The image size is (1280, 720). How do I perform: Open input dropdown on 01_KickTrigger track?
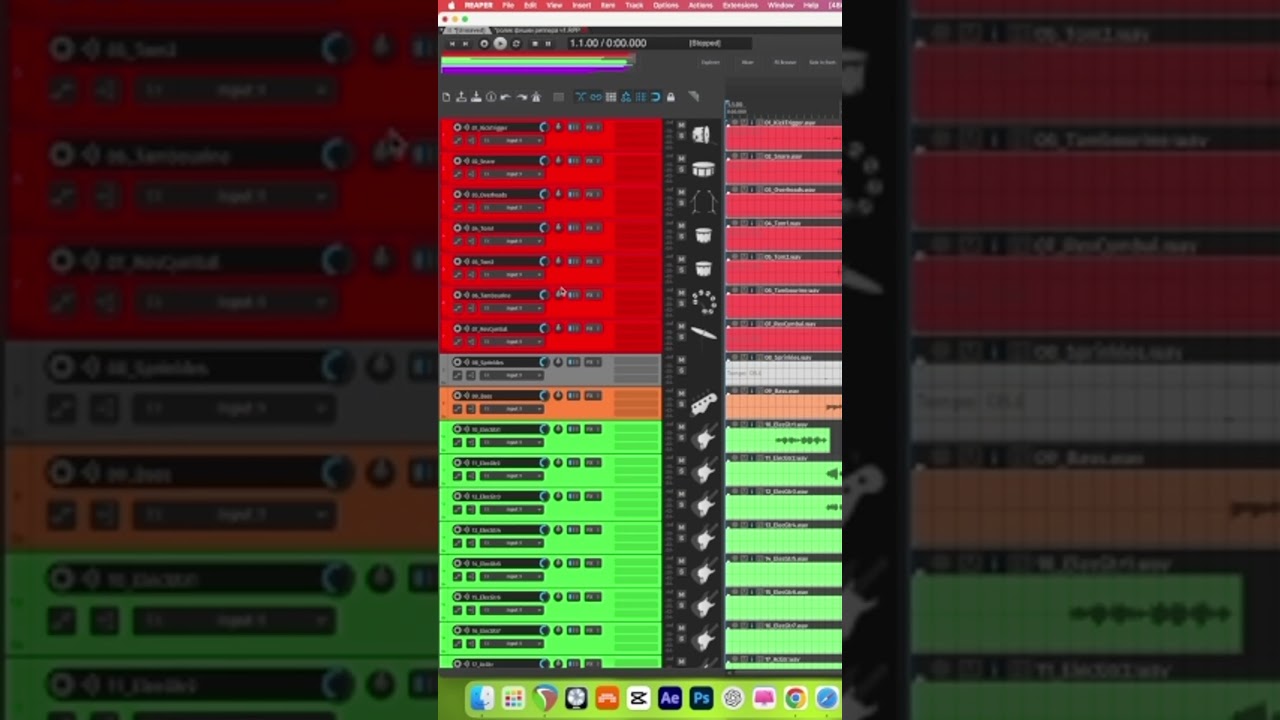512,140
